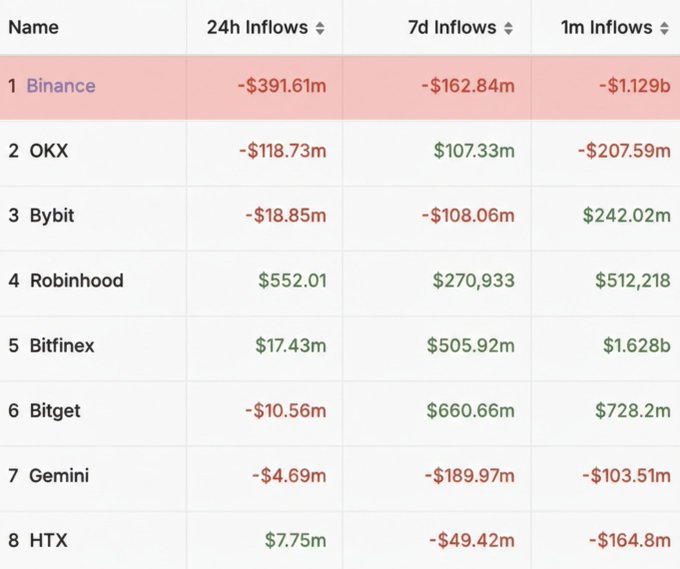Image resolution: width=680 pixels, height=569 pixels.
Task: Open the HTX exchange entry
Action: click(49, 540)
